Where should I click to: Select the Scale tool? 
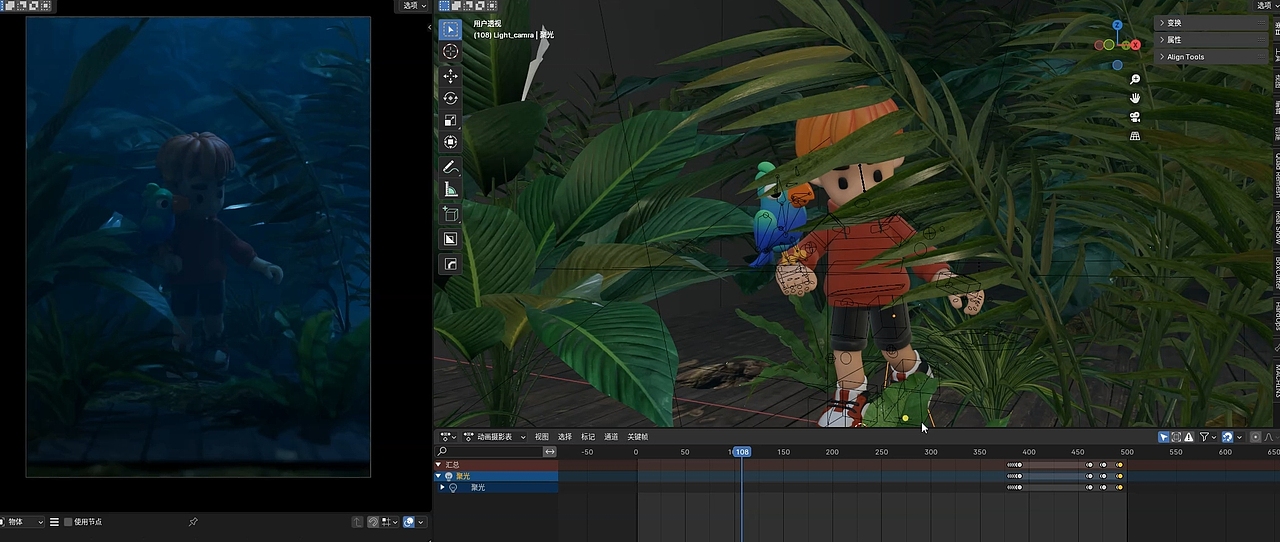click(450, 120)
